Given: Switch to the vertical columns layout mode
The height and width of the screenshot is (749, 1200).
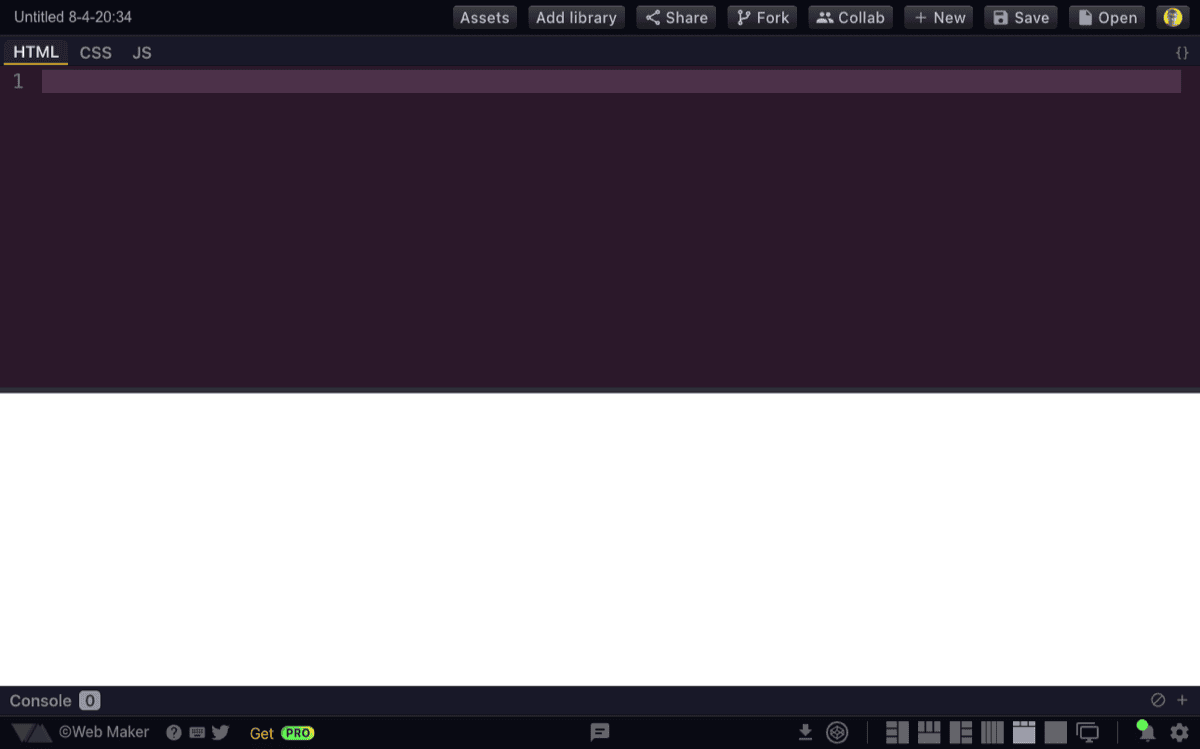Looking at the screenshot, I should point(992,732).
